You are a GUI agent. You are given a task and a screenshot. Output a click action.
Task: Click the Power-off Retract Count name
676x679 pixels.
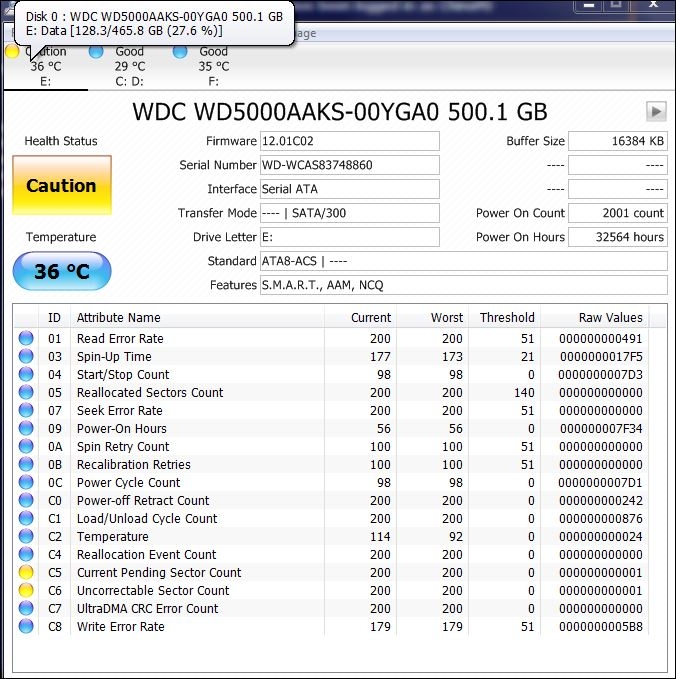(x=143, y=501)
